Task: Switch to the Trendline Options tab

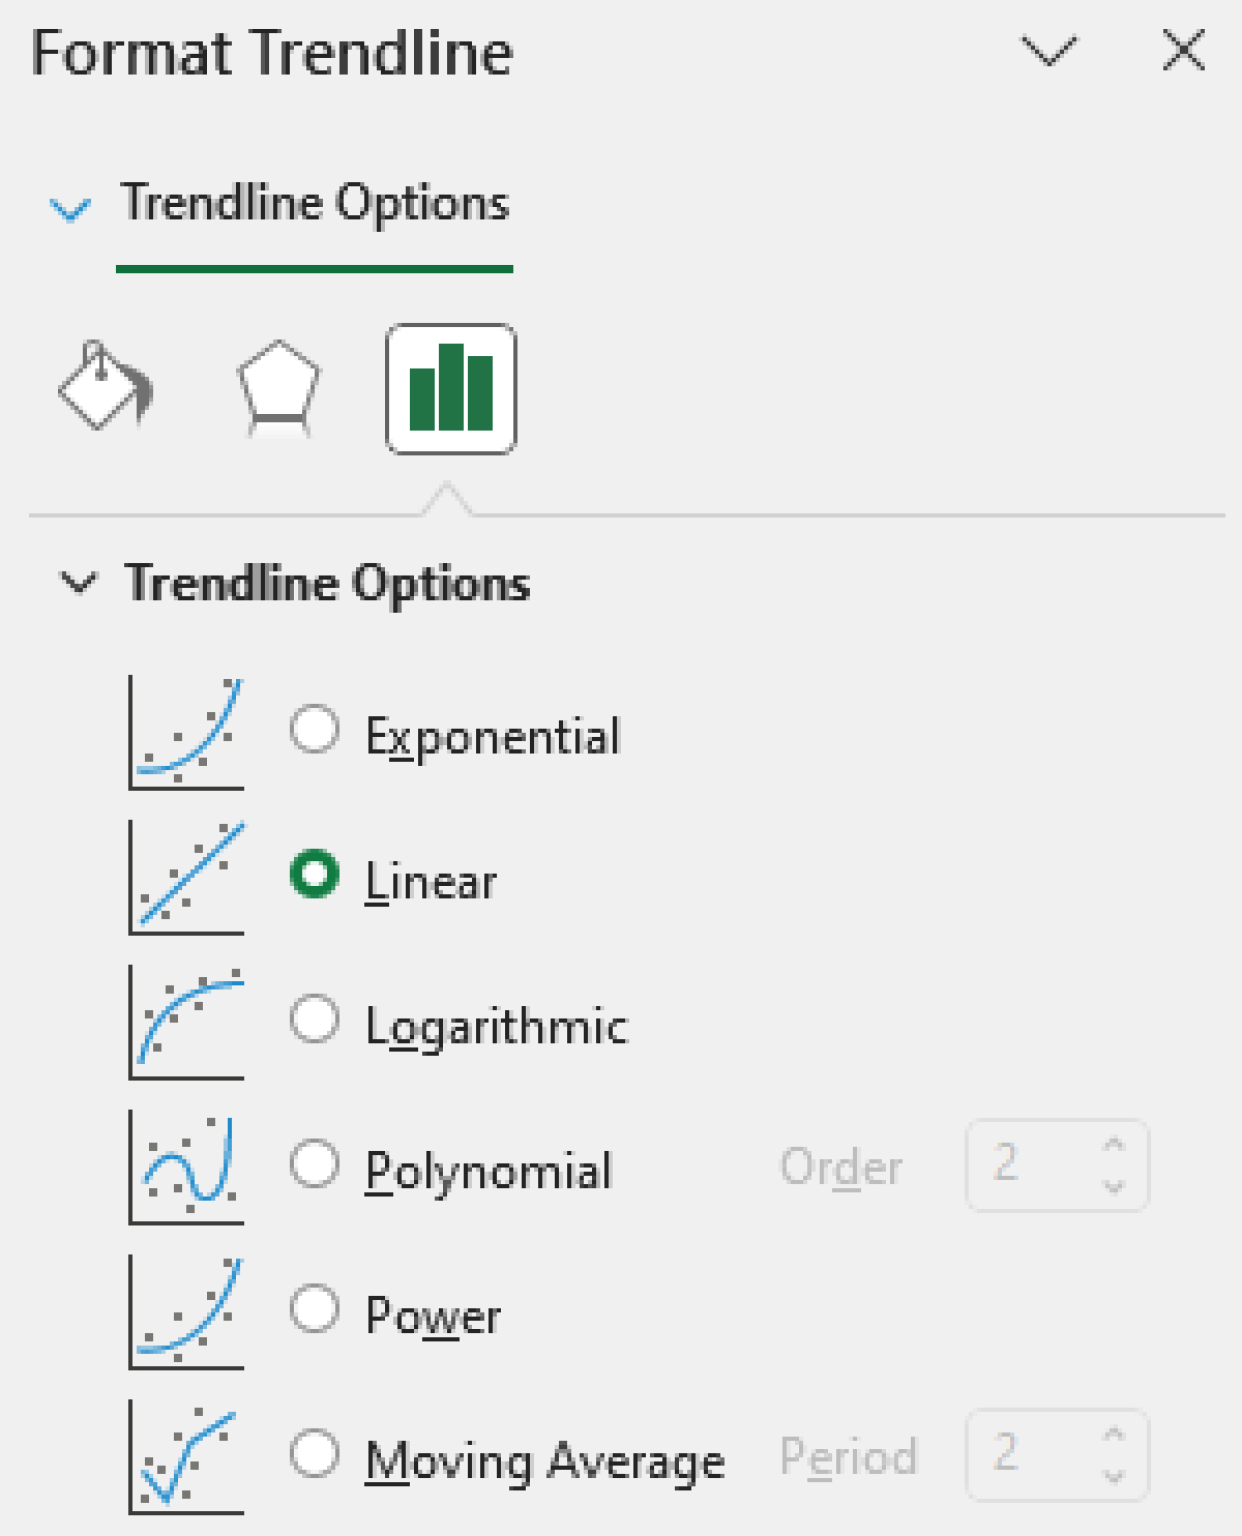Action: 314,203
